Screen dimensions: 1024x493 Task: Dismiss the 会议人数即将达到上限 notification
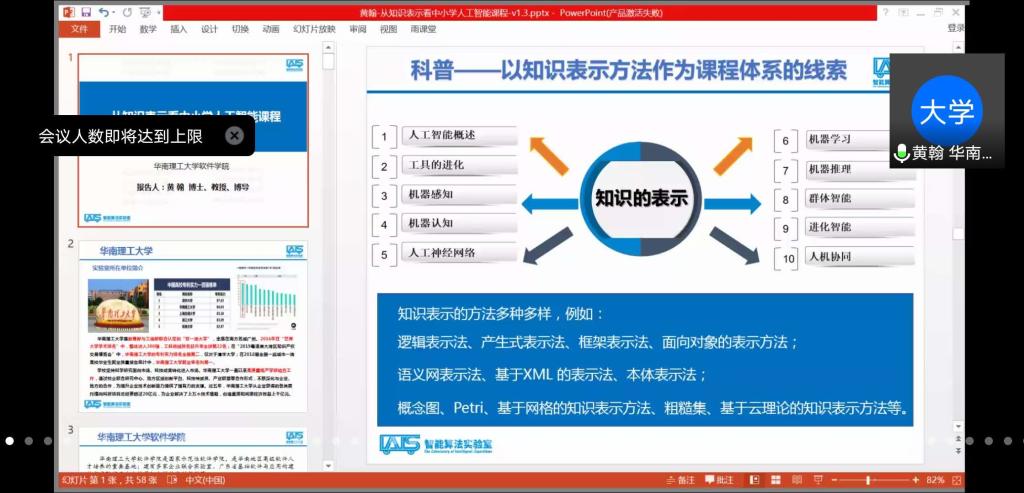(234, 135)
